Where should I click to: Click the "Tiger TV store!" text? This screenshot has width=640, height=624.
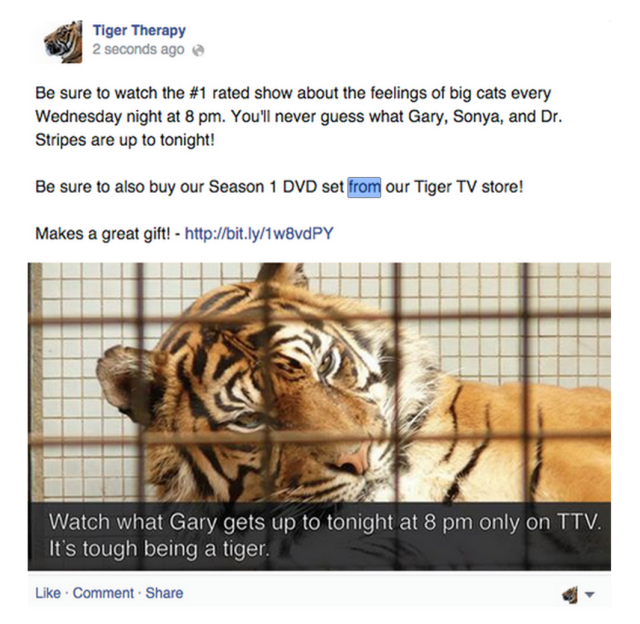tap(469, 187)
